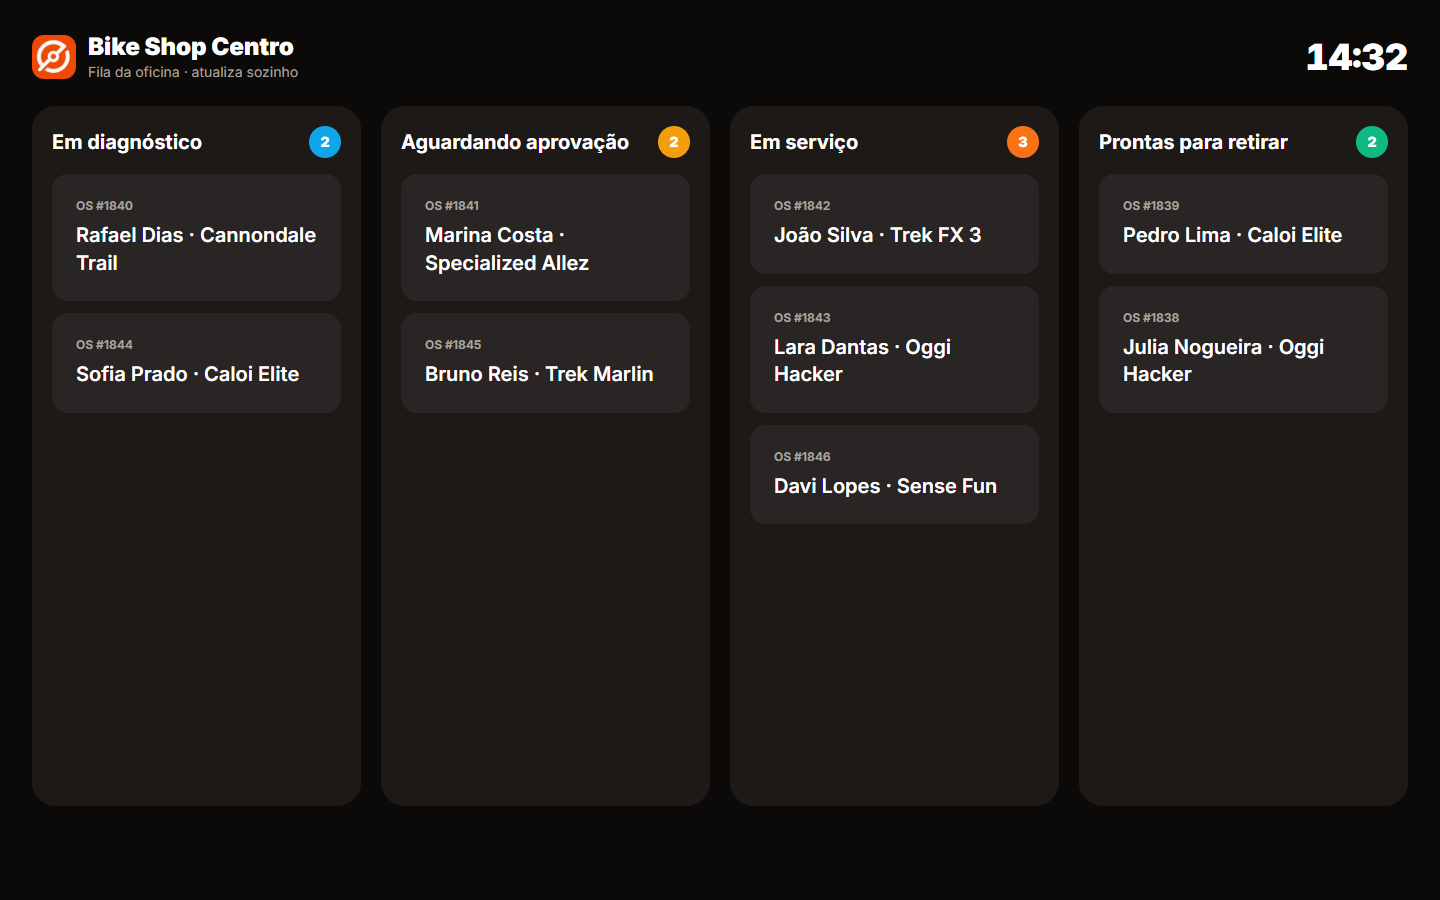Click the Prontas para retirar column title
The width and height of the screenshot is (1440, 900).
[x=1193, y=142]
